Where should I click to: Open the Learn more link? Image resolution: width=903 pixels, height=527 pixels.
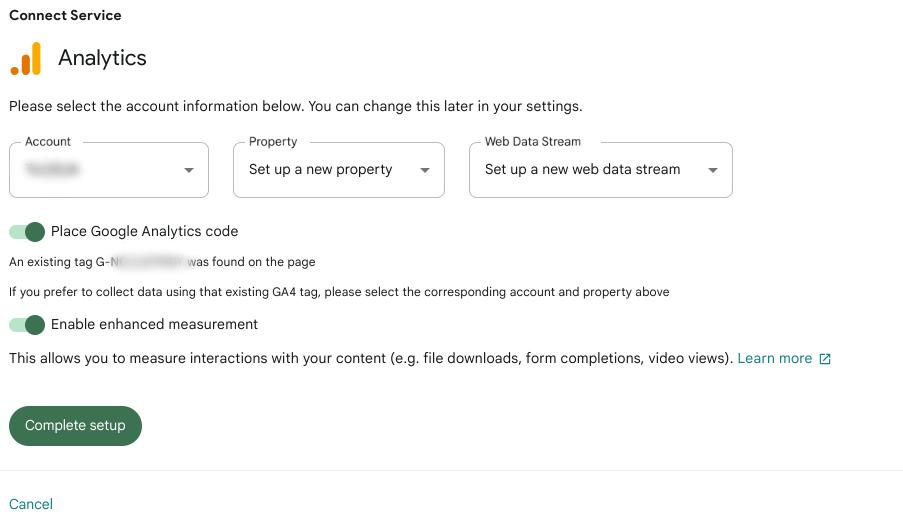click(775, 358)
